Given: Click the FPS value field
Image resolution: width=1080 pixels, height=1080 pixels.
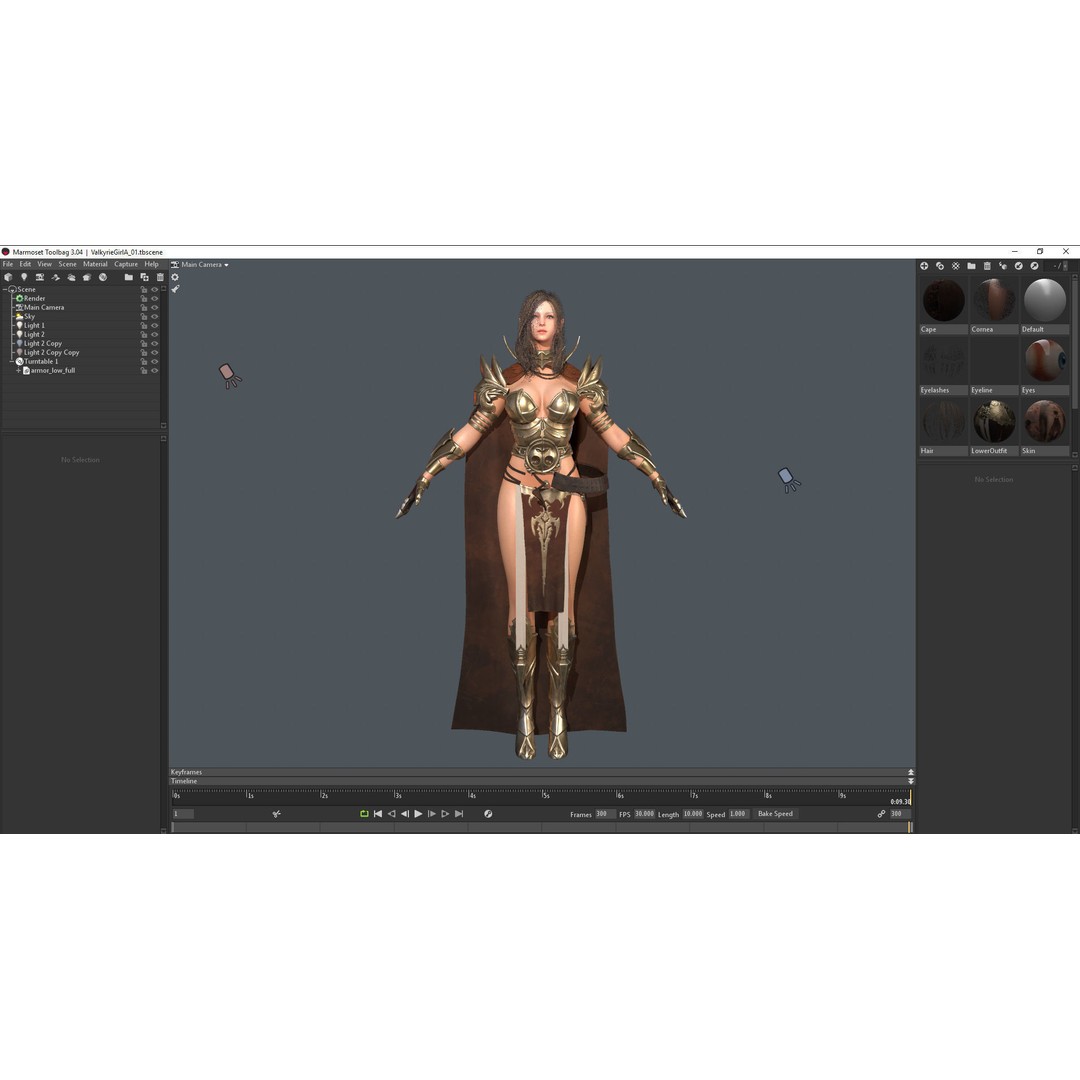Looking at the screenshot, I should pos(644,814).
